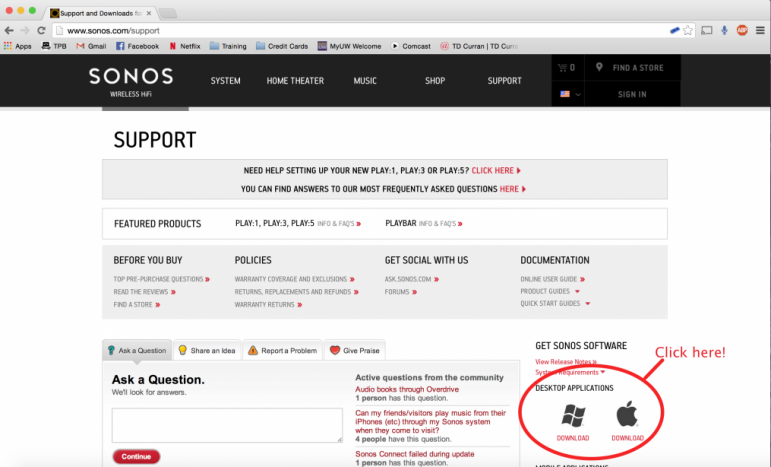Open the Support navigation menu
The height and width of the screenshot is (467, 771).
(504, 81)
